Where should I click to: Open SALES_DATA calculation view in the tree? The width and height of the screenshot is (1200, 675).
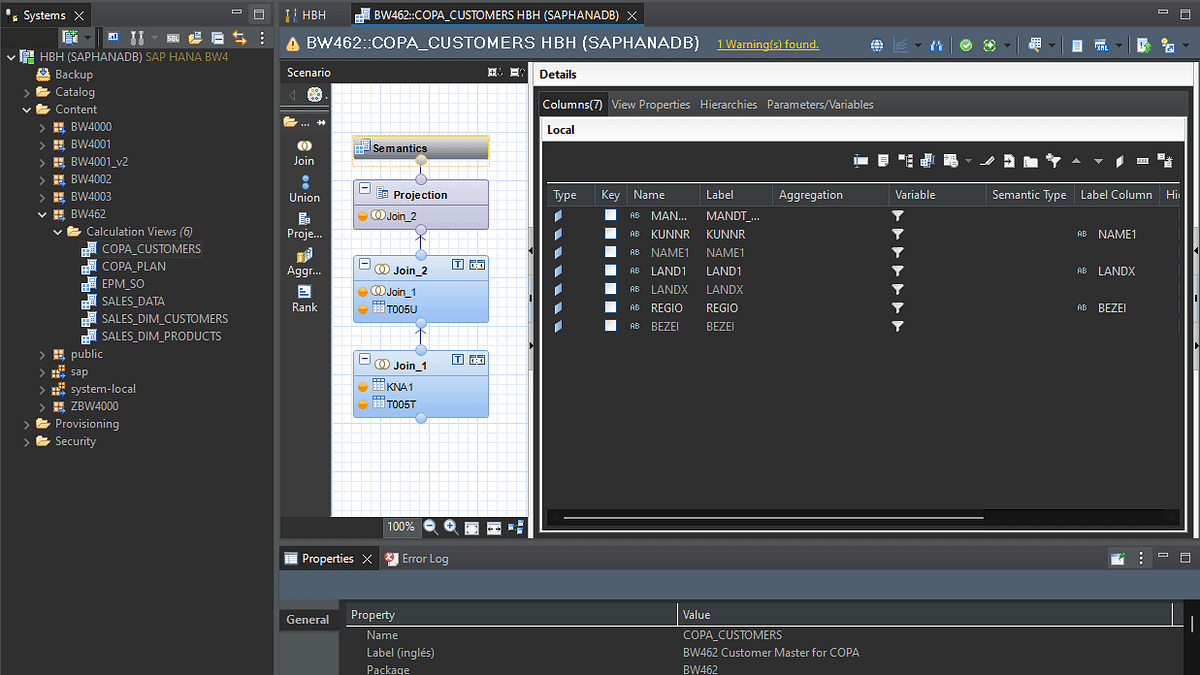(x=132, y=301)
